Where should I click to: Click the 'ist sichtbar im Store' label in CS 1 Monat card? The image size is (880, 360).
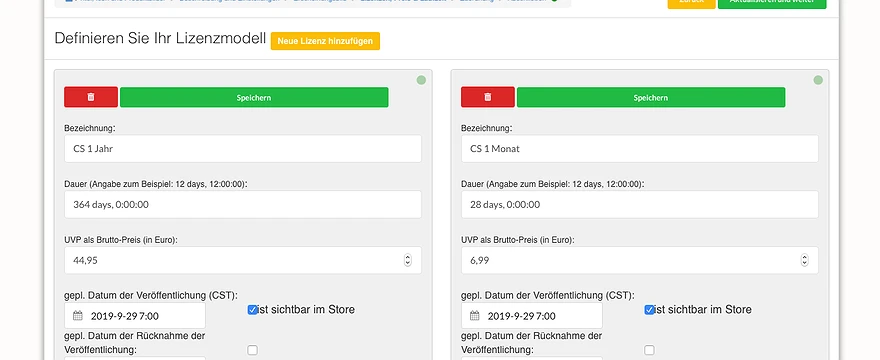pyautogui.click(x=703, y=309)
